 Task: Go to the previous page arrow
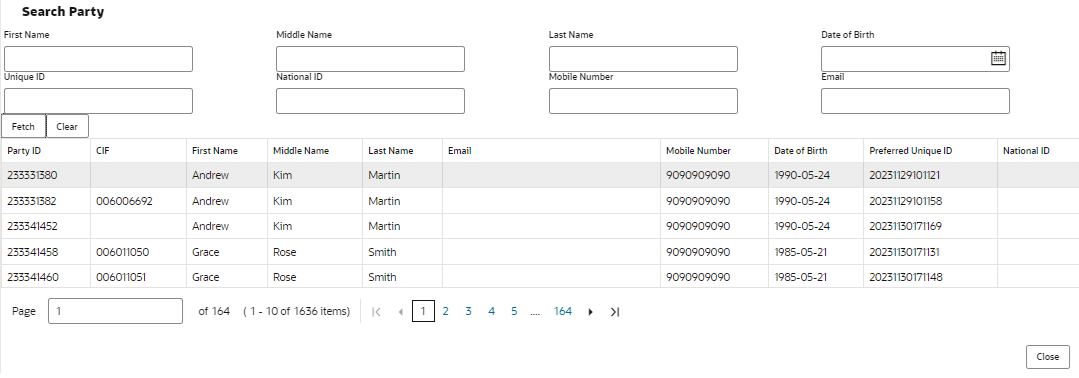[x=400, y=312]
